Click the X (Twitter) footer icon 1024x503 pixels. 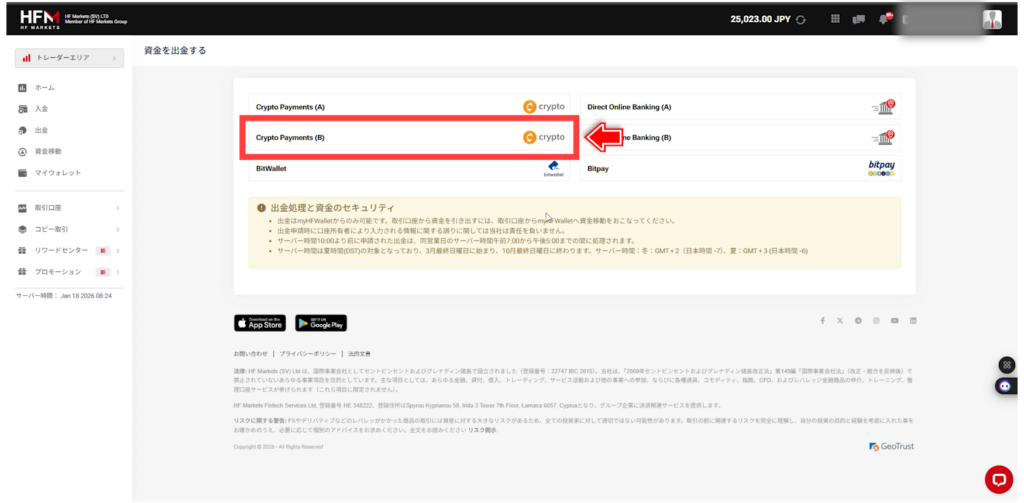coord(840,321)
